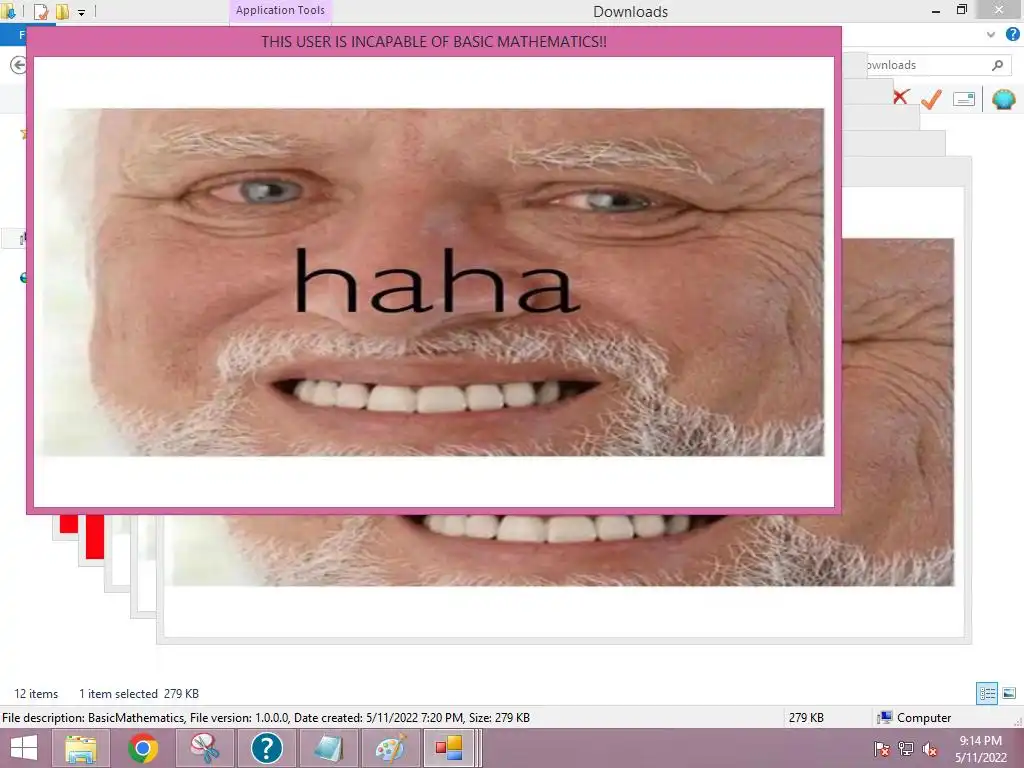Click the haha face image in the front window

coord(434,282)
